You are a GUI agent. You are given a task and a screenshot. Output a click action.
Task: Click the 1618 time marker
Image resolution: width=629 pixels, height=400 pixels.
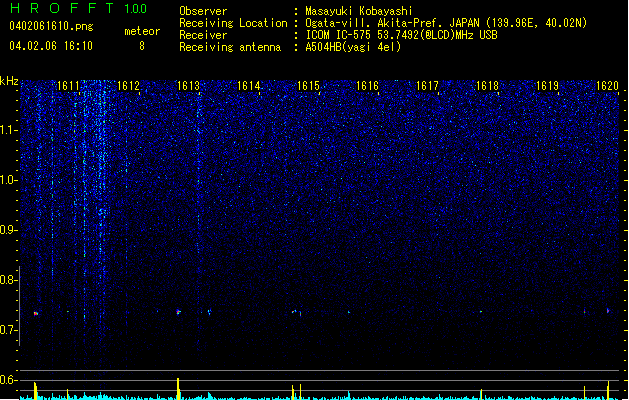(487, 86)
